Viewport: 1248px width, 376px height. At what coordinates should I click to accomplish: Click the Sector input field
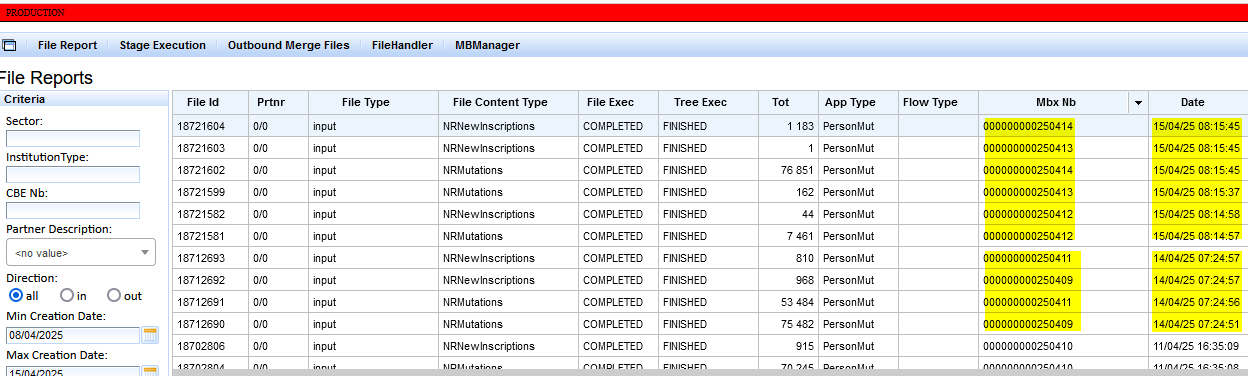click(x=73, y=138)
